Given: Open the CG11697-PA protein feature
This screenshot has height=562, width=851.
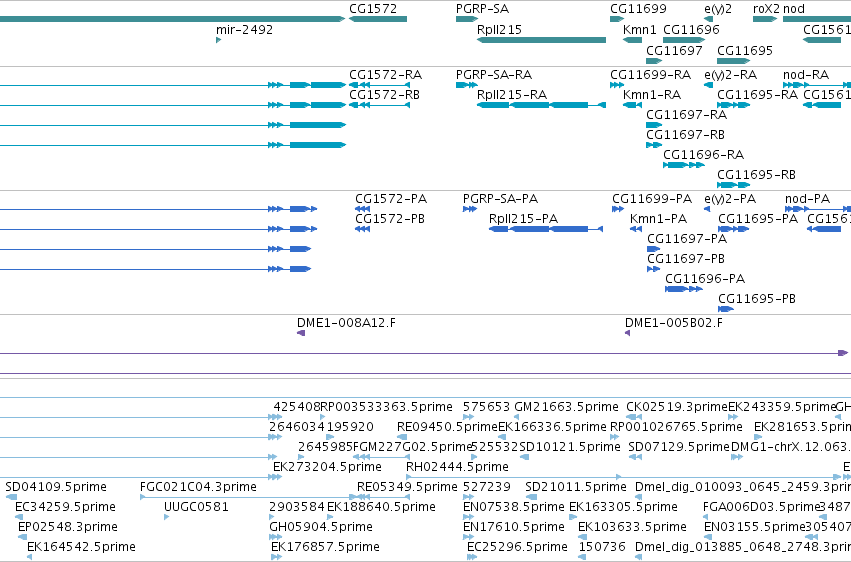Looking at the screenshot, I should (x=653, y=250).
